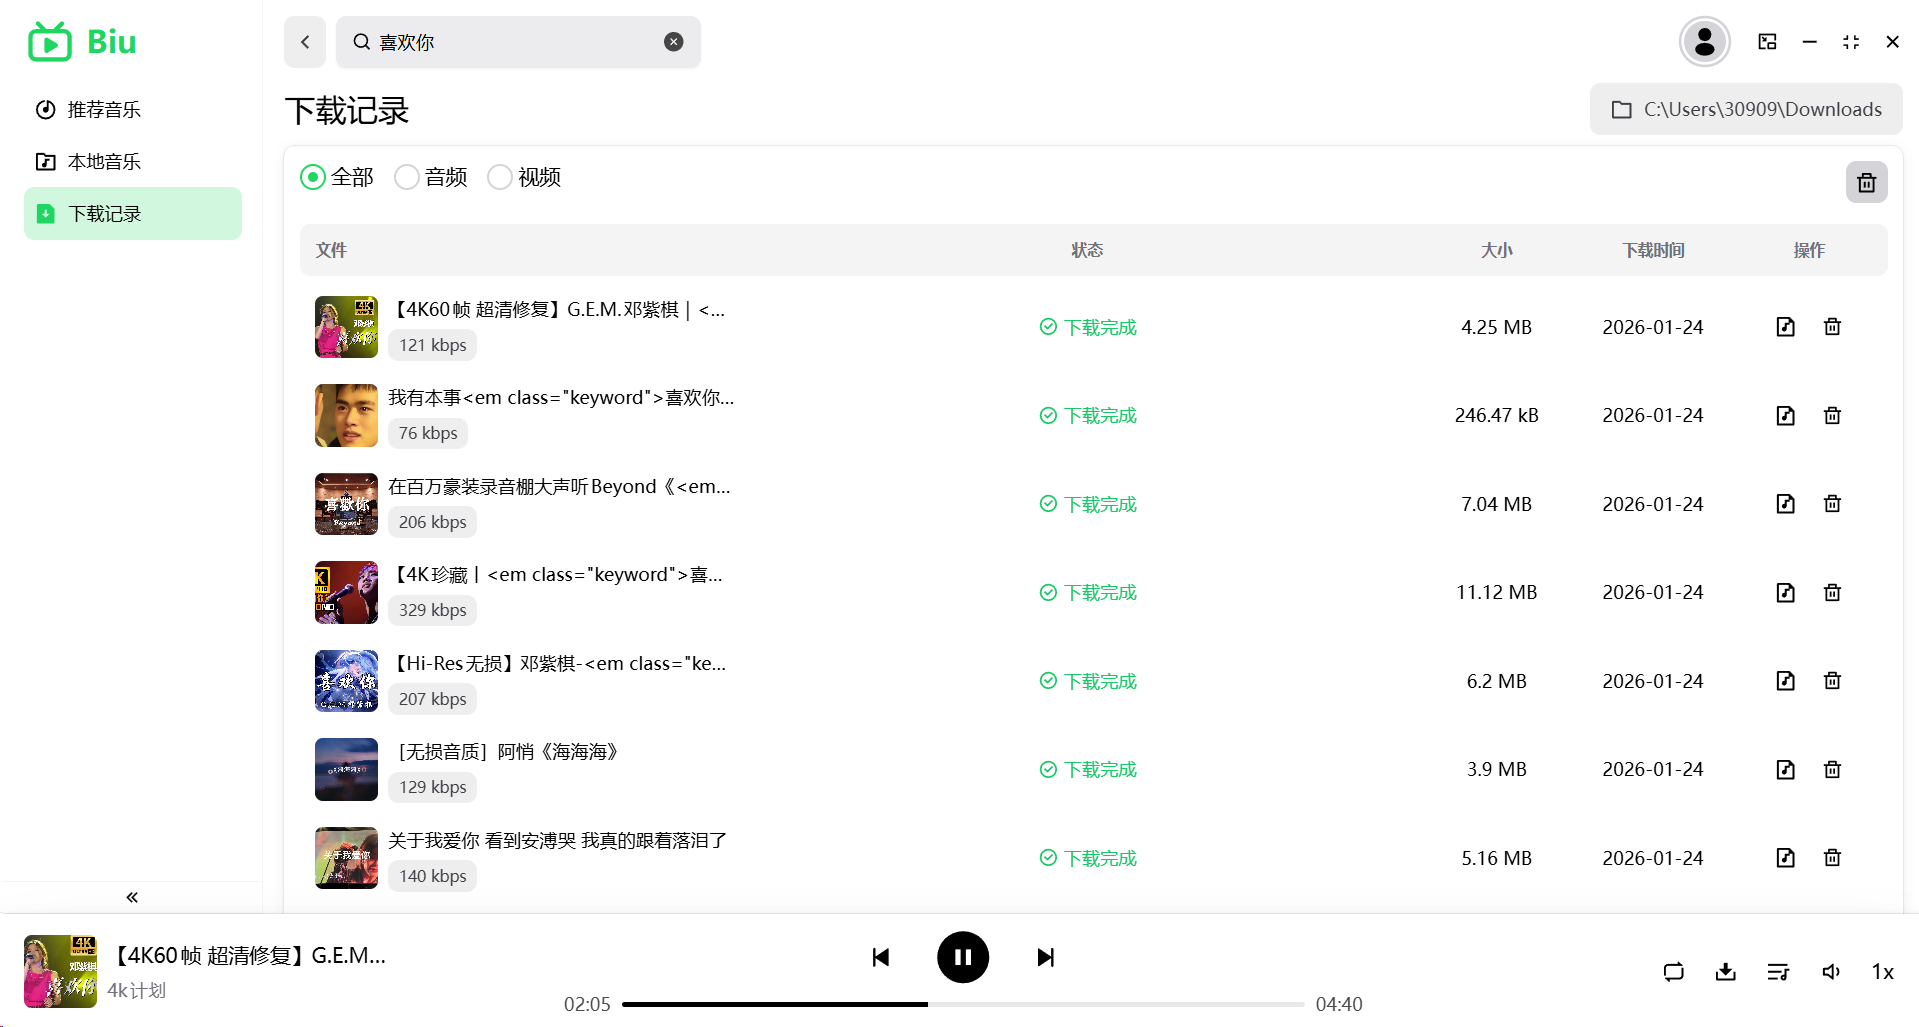Toggle loop mode in the player bar
This screenshot has height=1027, width=1919.
[1673, 971]
